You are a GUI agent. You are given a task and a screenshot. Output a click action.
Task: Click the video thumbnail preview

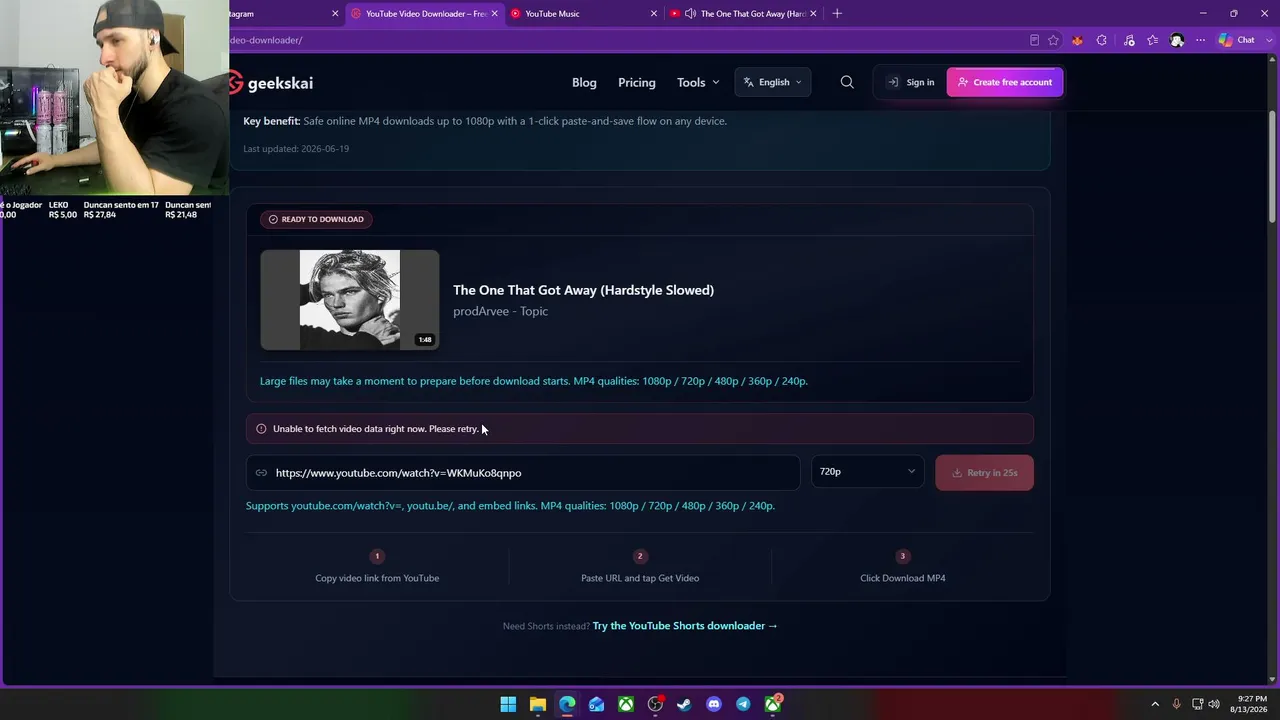[349, 300]
